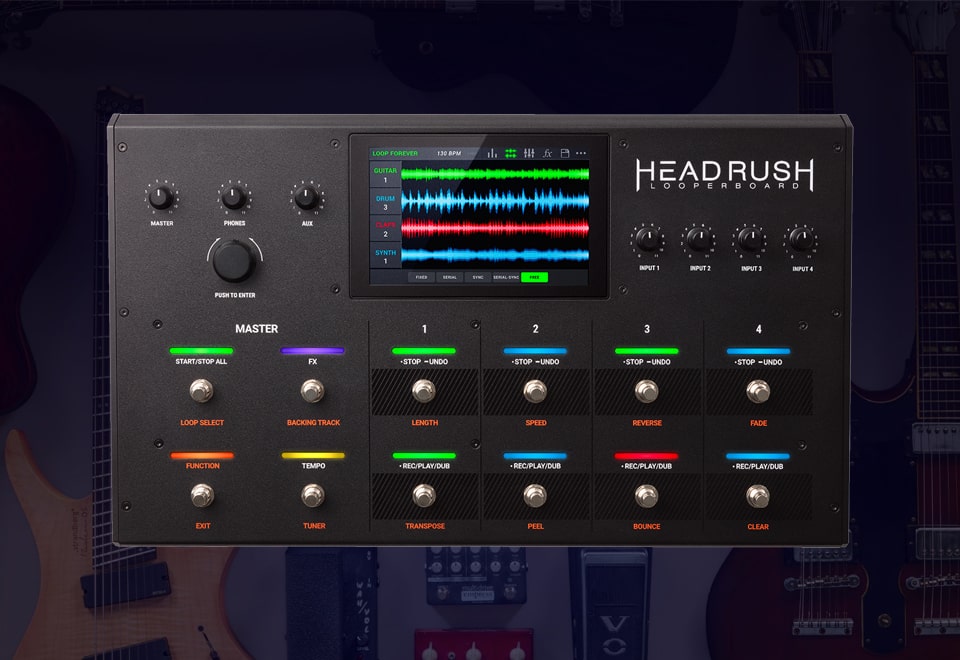Click track 1 REC/PLAY/DUB footswitch

pos(424,495)
